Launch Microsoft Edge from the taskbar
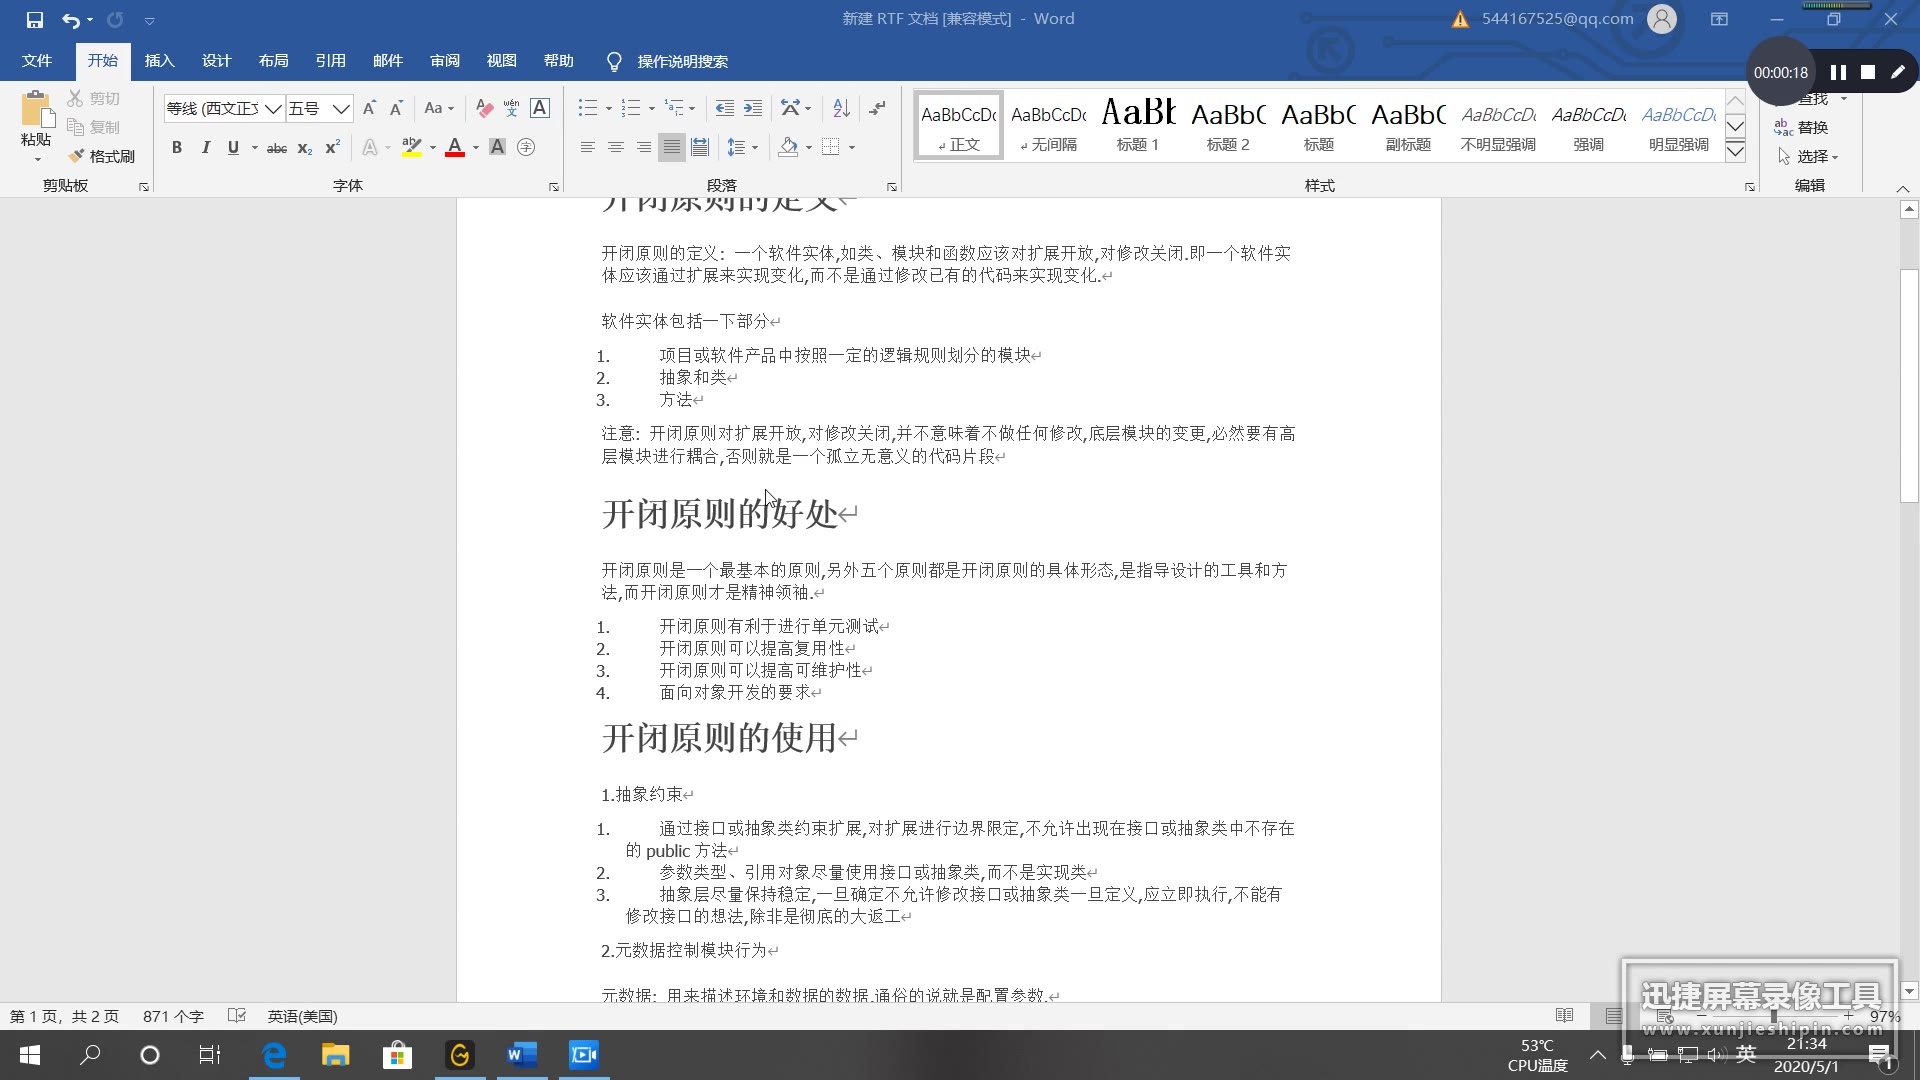The image size is (1920, 1080). [274, 1055]
